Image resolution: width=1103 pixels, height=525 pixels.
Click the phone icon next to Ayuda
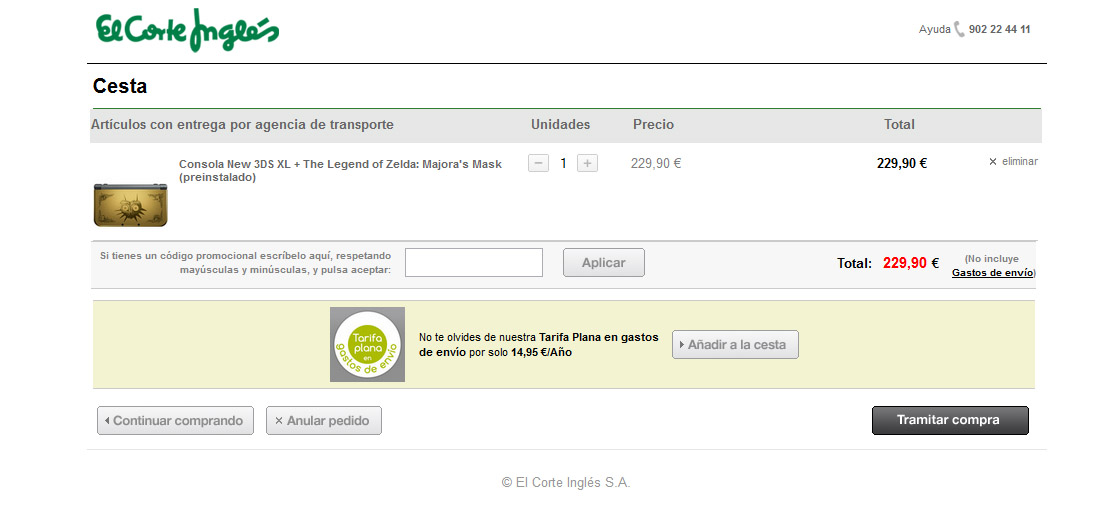959,30
